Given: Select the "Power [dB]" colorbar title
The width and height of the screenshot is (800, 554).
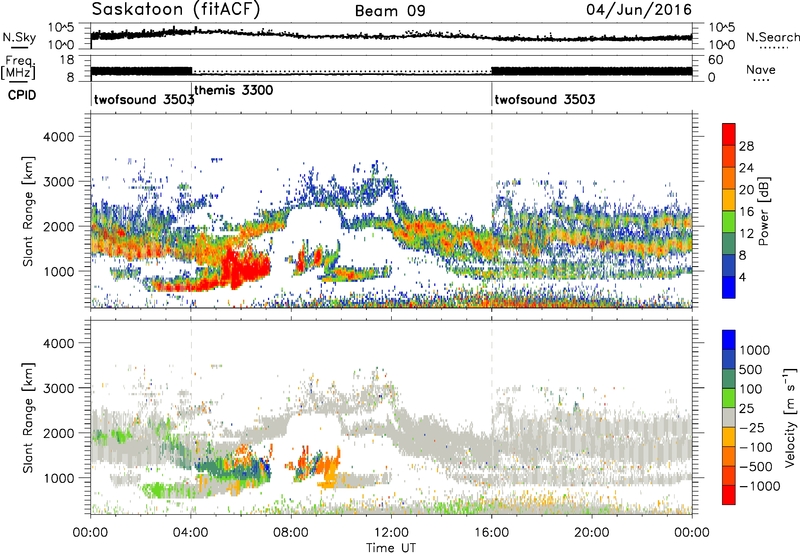Looking at the screenshot, I should click(x=763, y=211).
